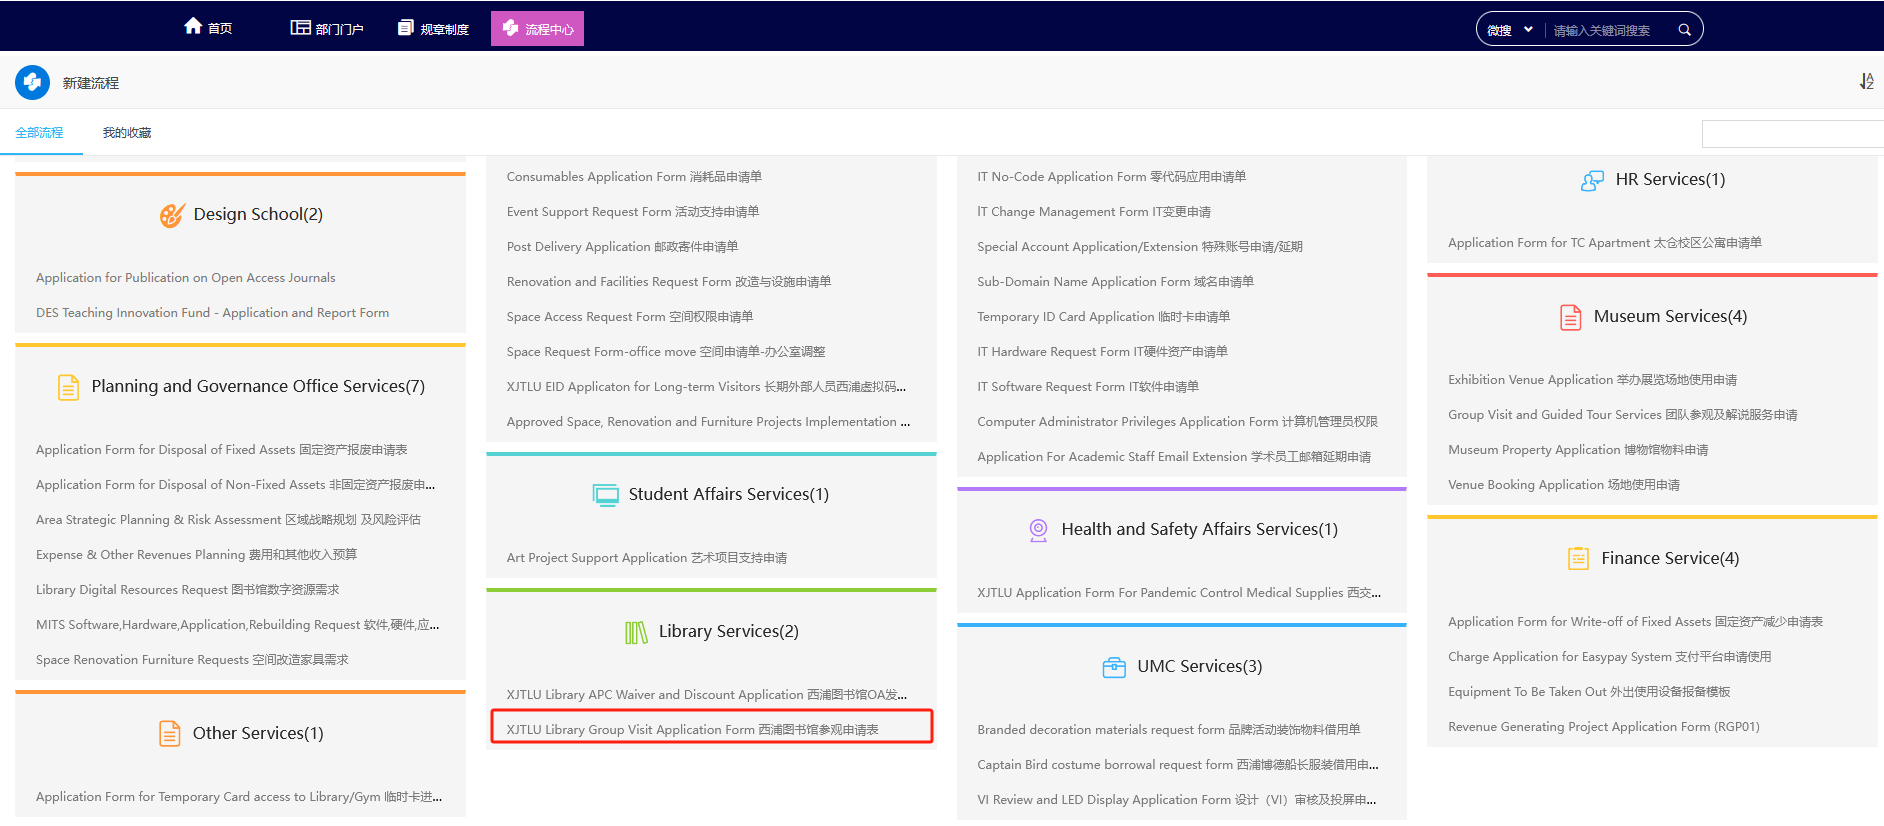
Task: Open Application for Publication on Open Access Journals
Action: click(x=186, y=278)
